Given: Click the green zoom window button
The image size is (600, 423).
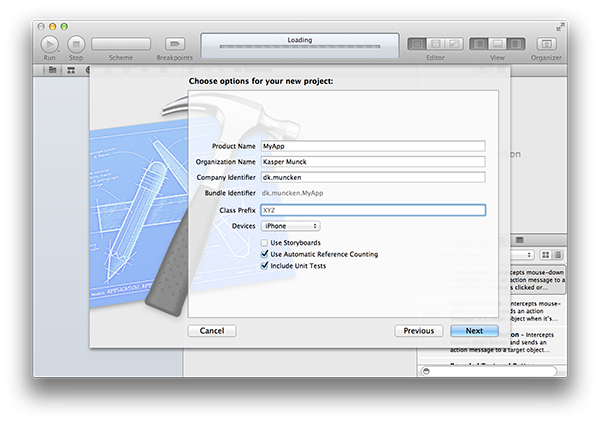Looking at the screenshot, I should coord(64,26).
